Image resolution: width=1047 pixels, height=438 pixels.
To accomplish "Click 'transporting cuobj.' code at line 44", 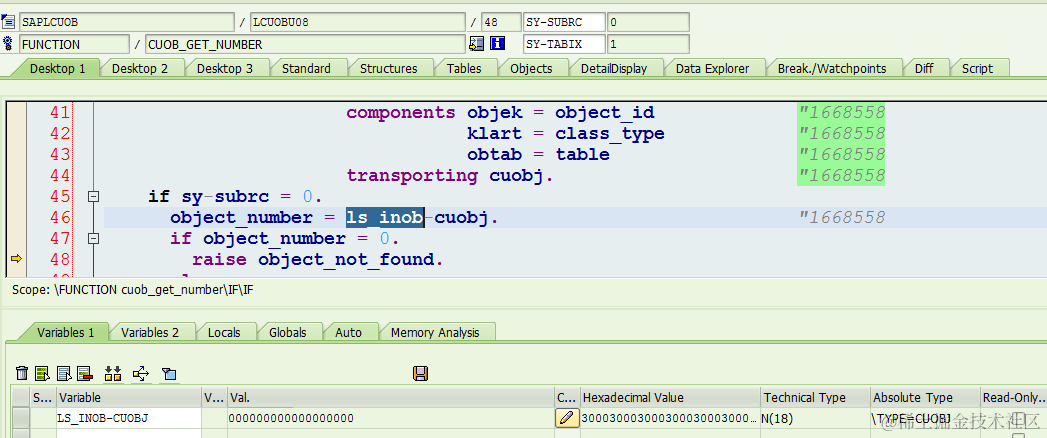I will [x=450, y=176].
